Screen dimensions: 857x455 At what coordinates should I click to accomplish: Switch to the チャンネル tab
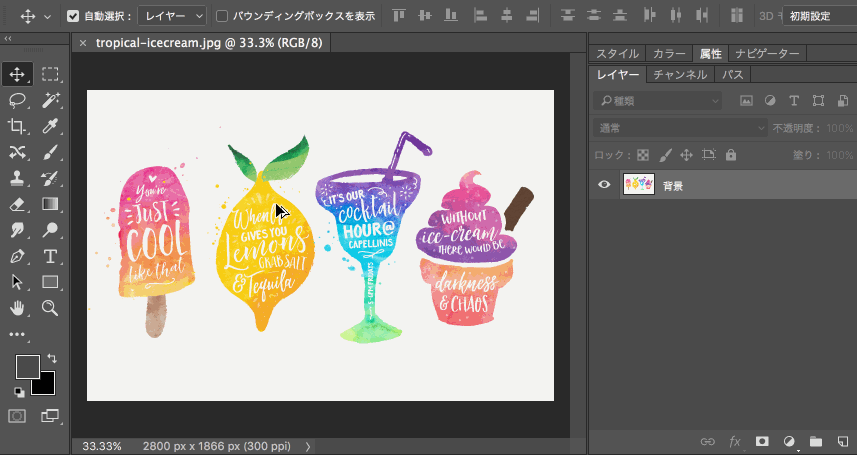[679, 75]
